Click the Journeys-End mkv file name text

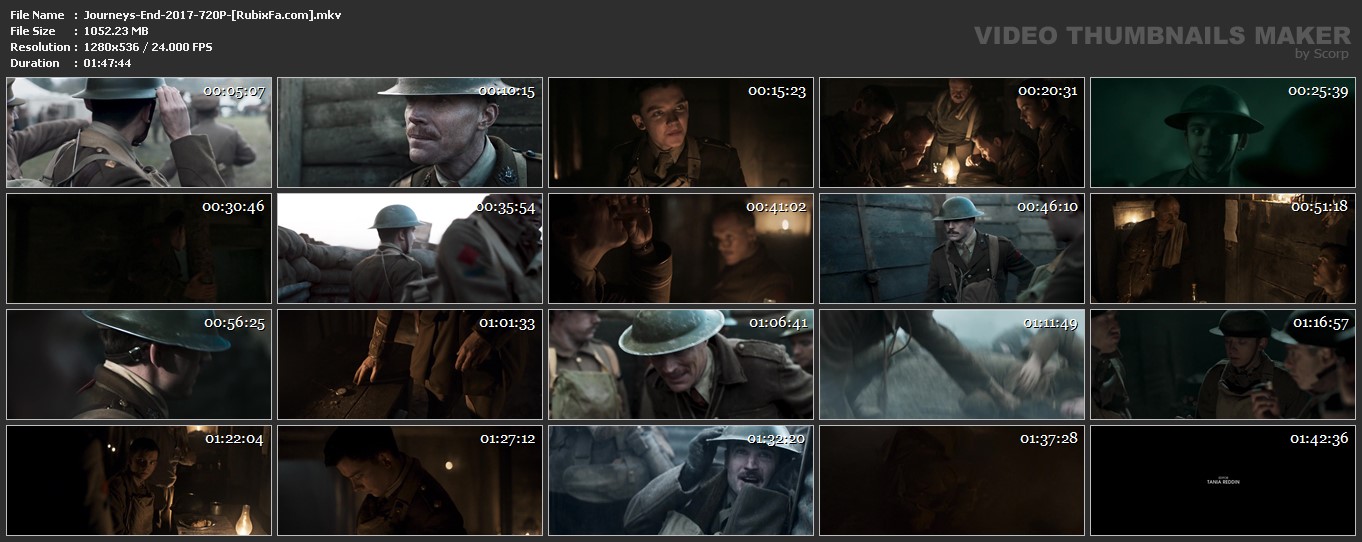(x=212, y=15)
